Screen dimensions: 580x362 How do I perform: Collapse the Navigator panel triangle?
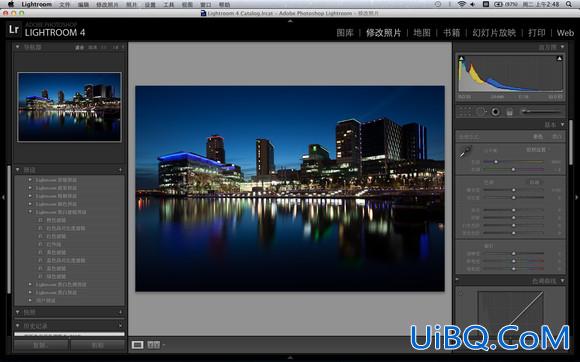(x=17, y=47)
